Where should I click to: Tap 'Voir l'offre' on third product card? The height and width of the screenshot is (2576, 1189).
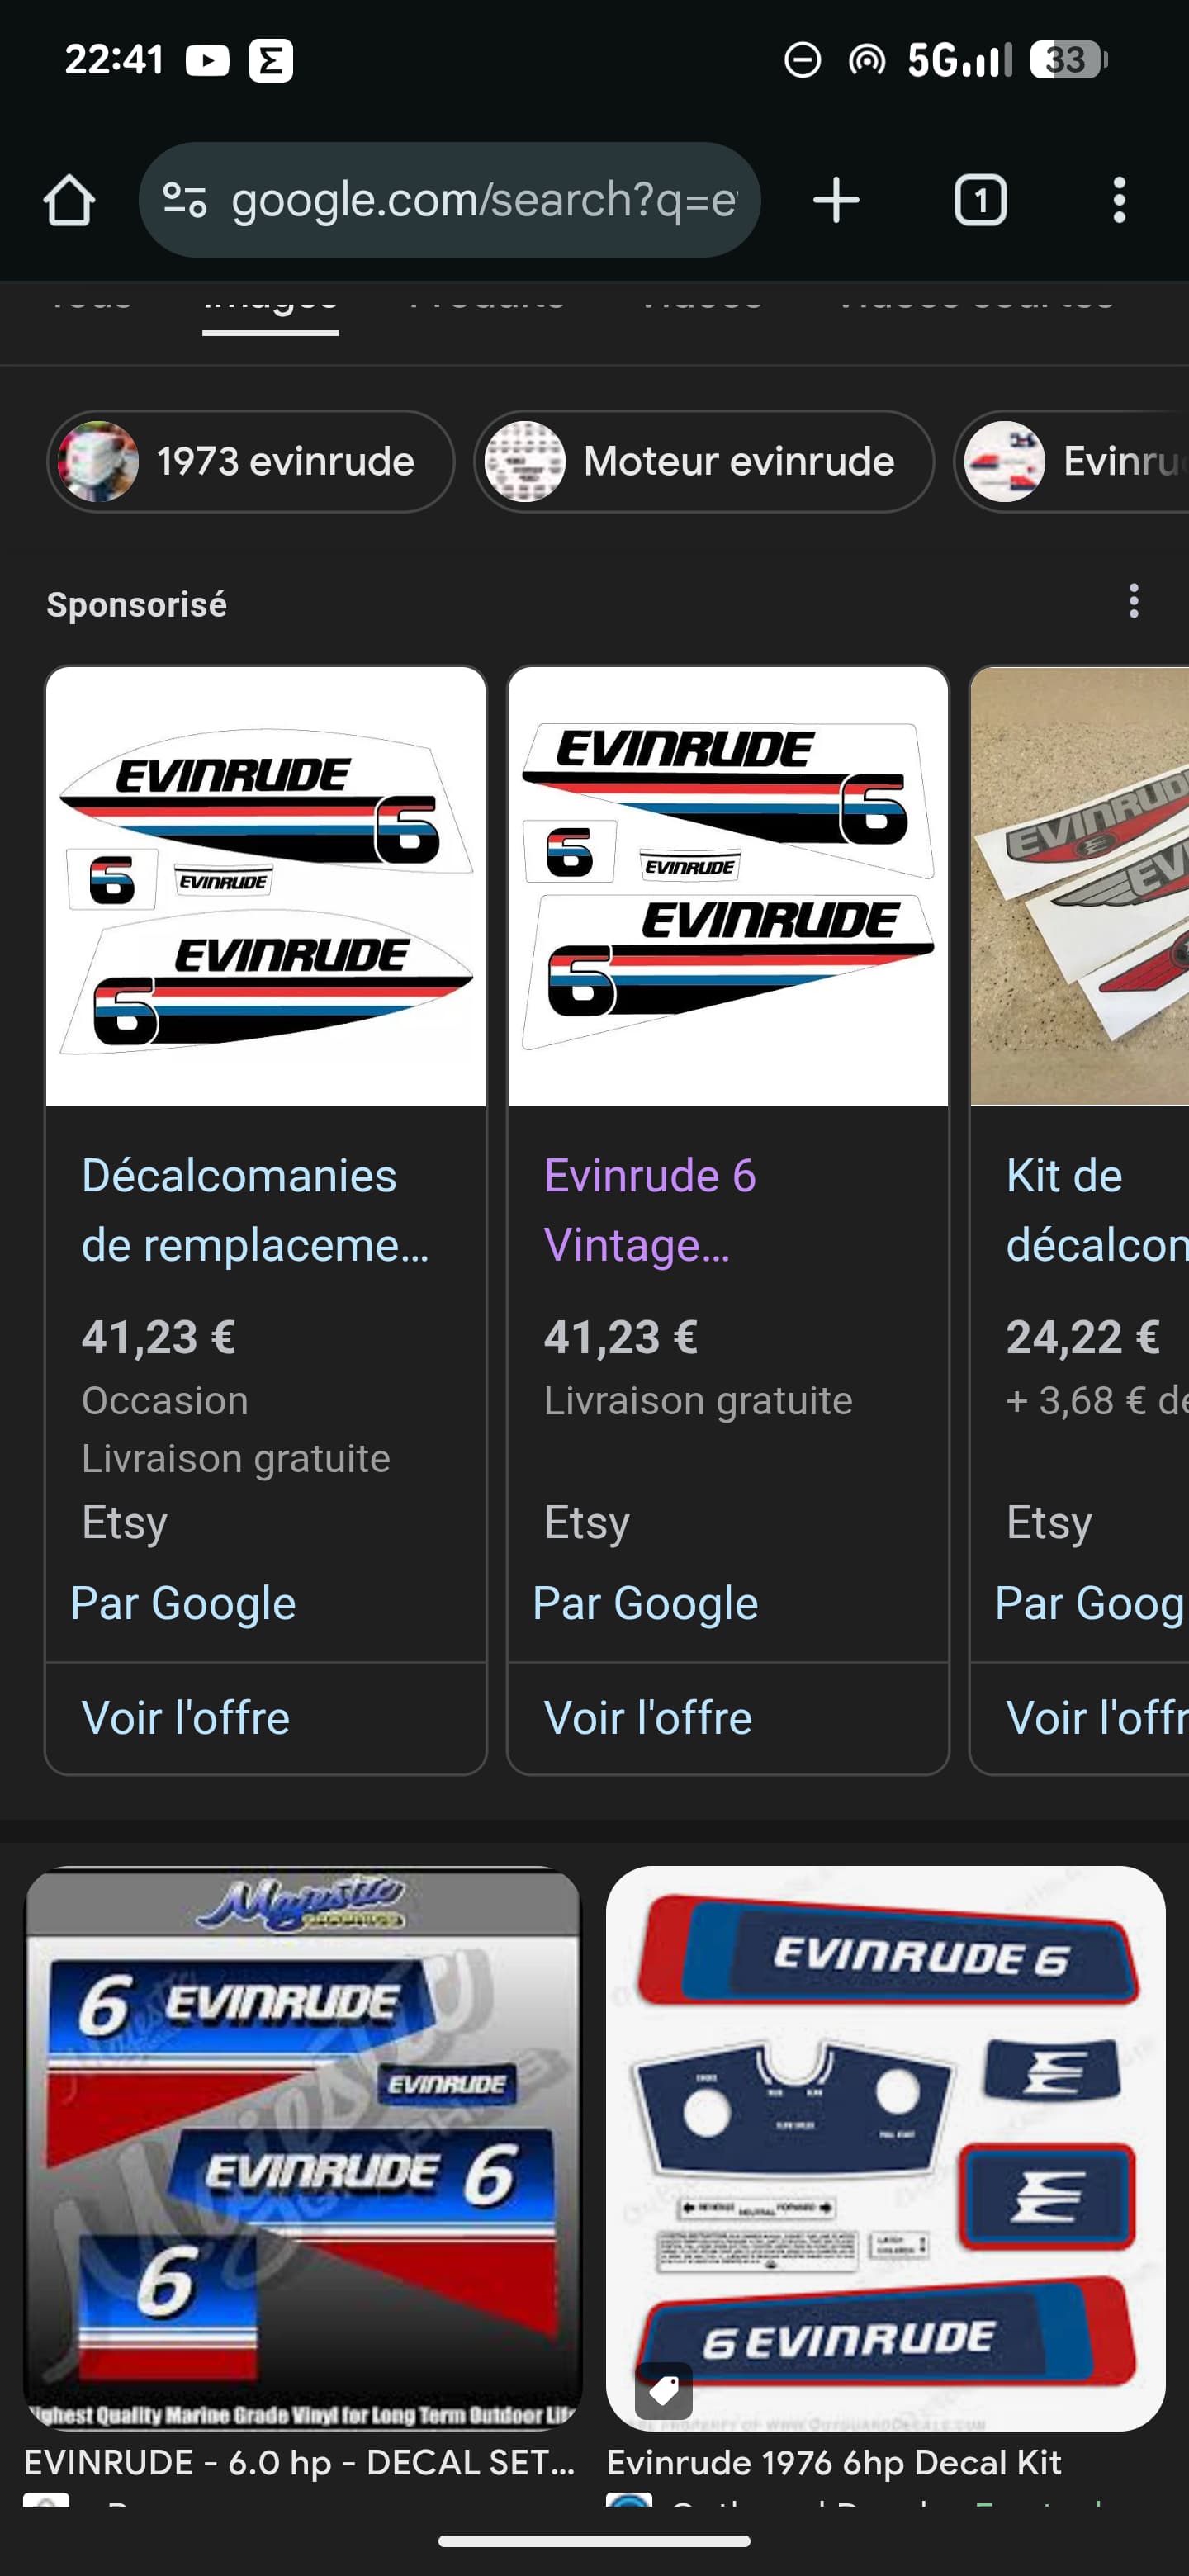pyautogui.click(x=1097, y=1718)
